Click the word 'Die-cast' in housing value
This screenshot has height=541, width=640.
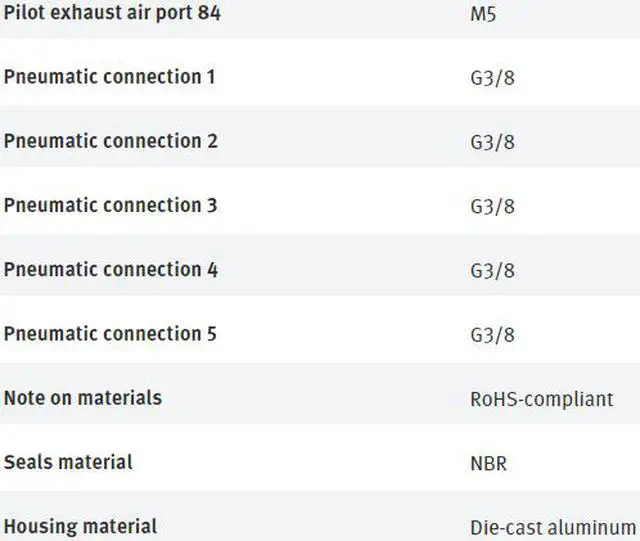(503, 527)
